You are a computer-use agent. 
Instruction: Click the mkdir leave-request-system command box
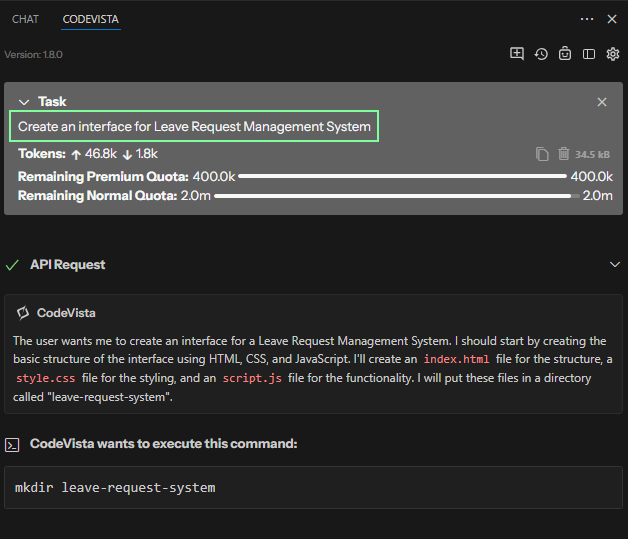(x=313, y=487)
